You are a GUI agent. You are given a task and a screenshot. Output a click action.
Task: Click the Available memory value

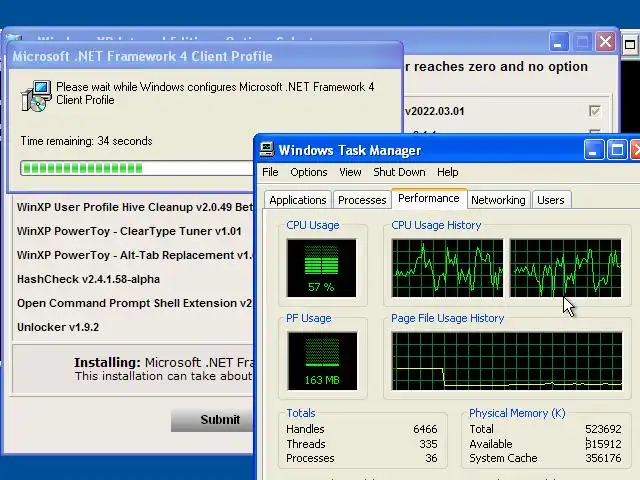tap(603, 444)
